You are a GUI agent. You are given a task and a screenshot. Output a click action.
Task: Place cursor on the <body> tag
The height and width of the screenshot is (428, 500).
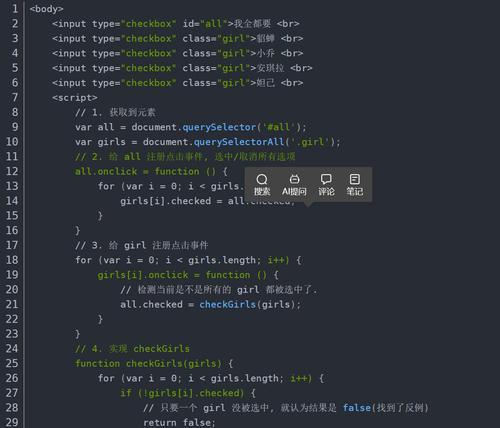pyautogui.click(x=46, y=9)
